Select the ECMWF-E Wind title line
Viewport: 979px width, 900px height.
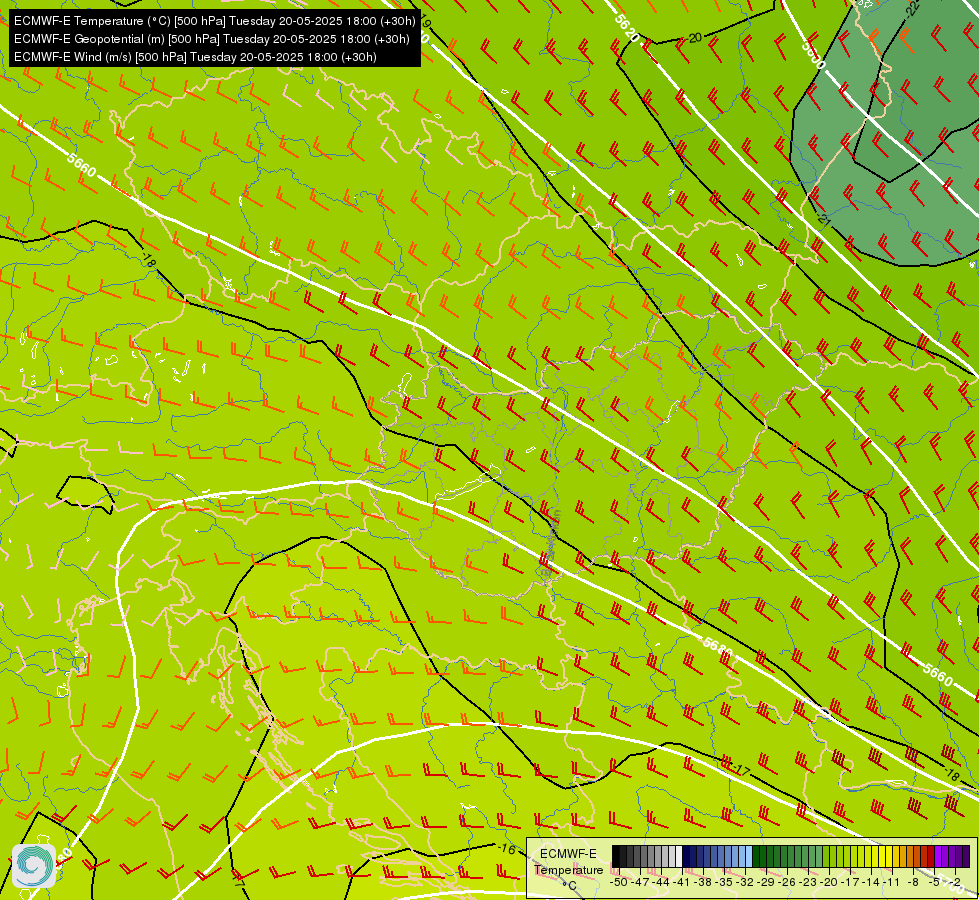[x=195, y=57]
